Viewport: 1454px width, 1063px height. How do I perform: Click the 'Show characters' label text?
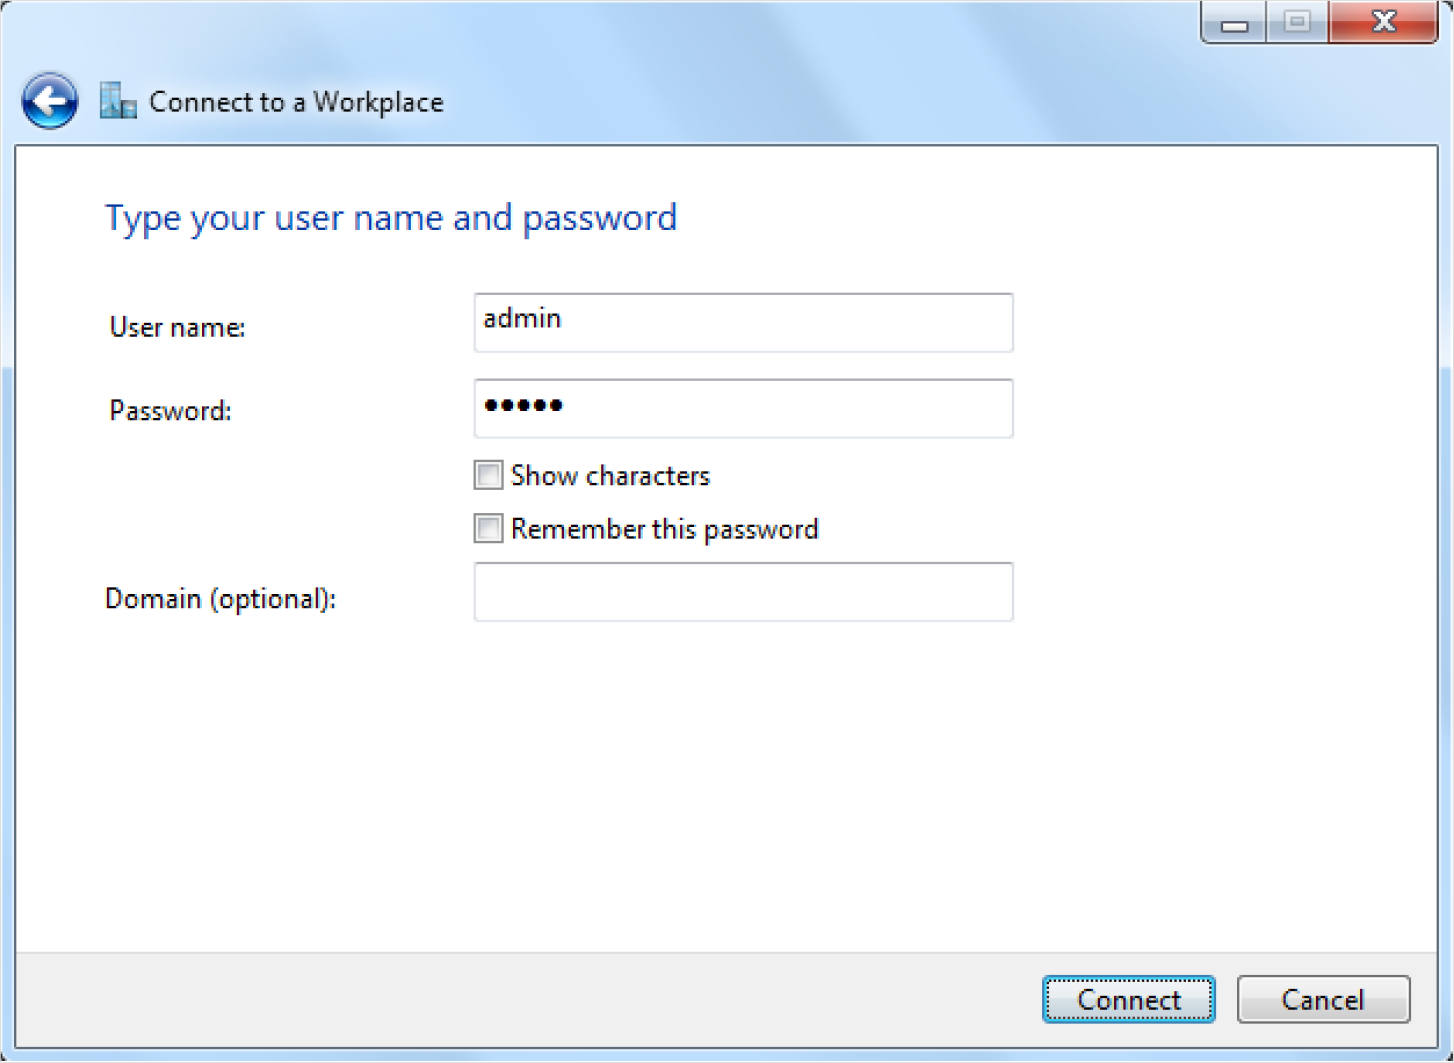(610, 476)
